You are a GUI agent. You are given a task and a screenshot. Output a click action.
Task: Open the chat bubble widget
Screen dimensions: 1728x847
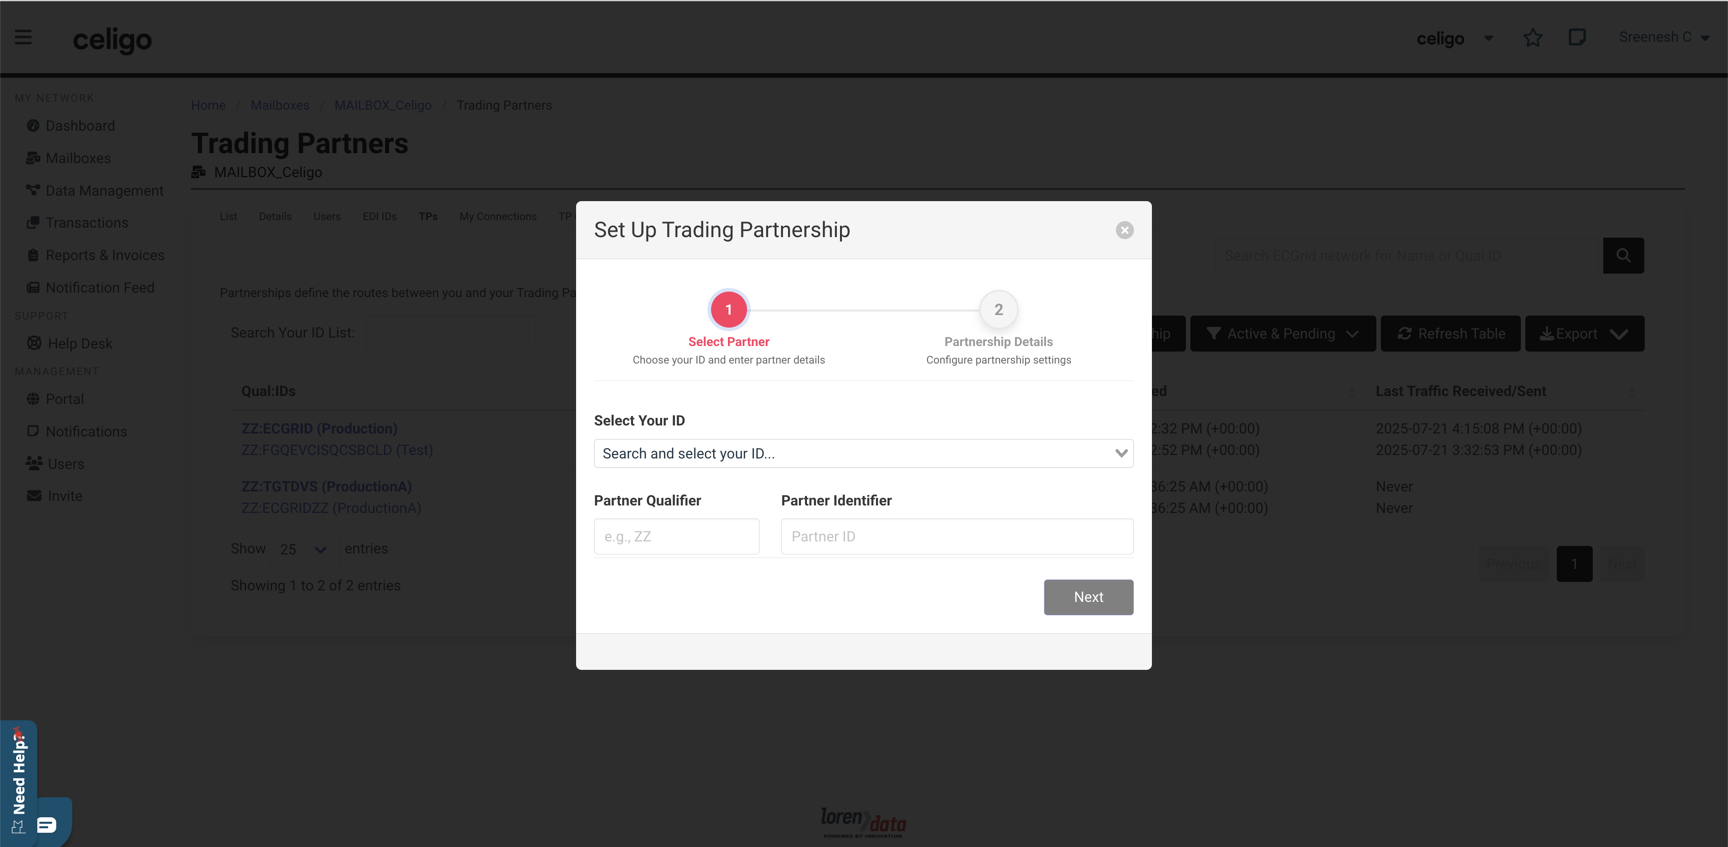pyautogui.click(x=47, y=824)
